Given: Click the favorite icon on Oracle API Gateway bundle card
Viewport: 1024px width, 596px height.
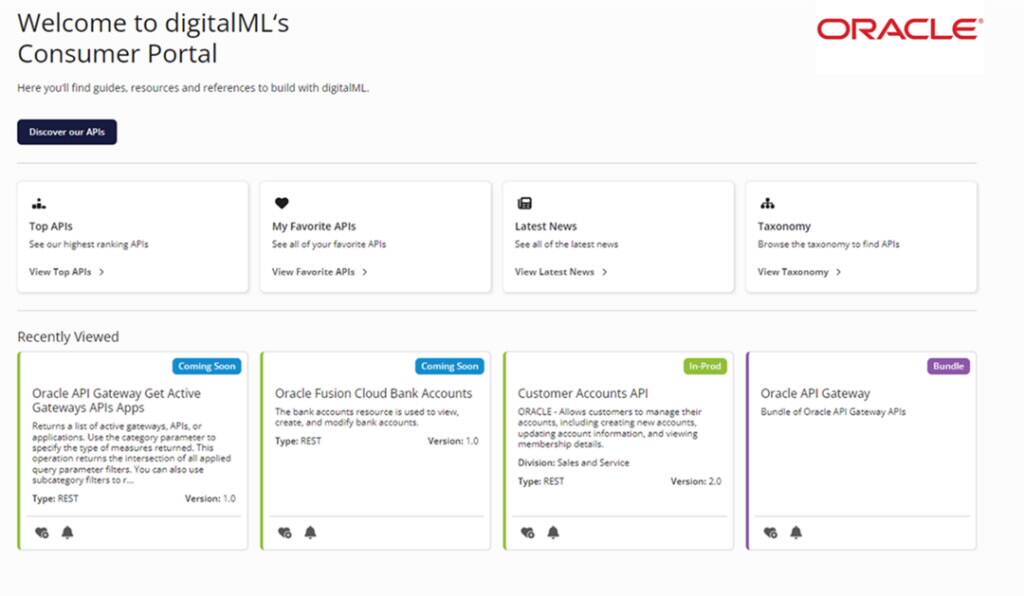Looking at the screenshot, I should pos(768,533).
